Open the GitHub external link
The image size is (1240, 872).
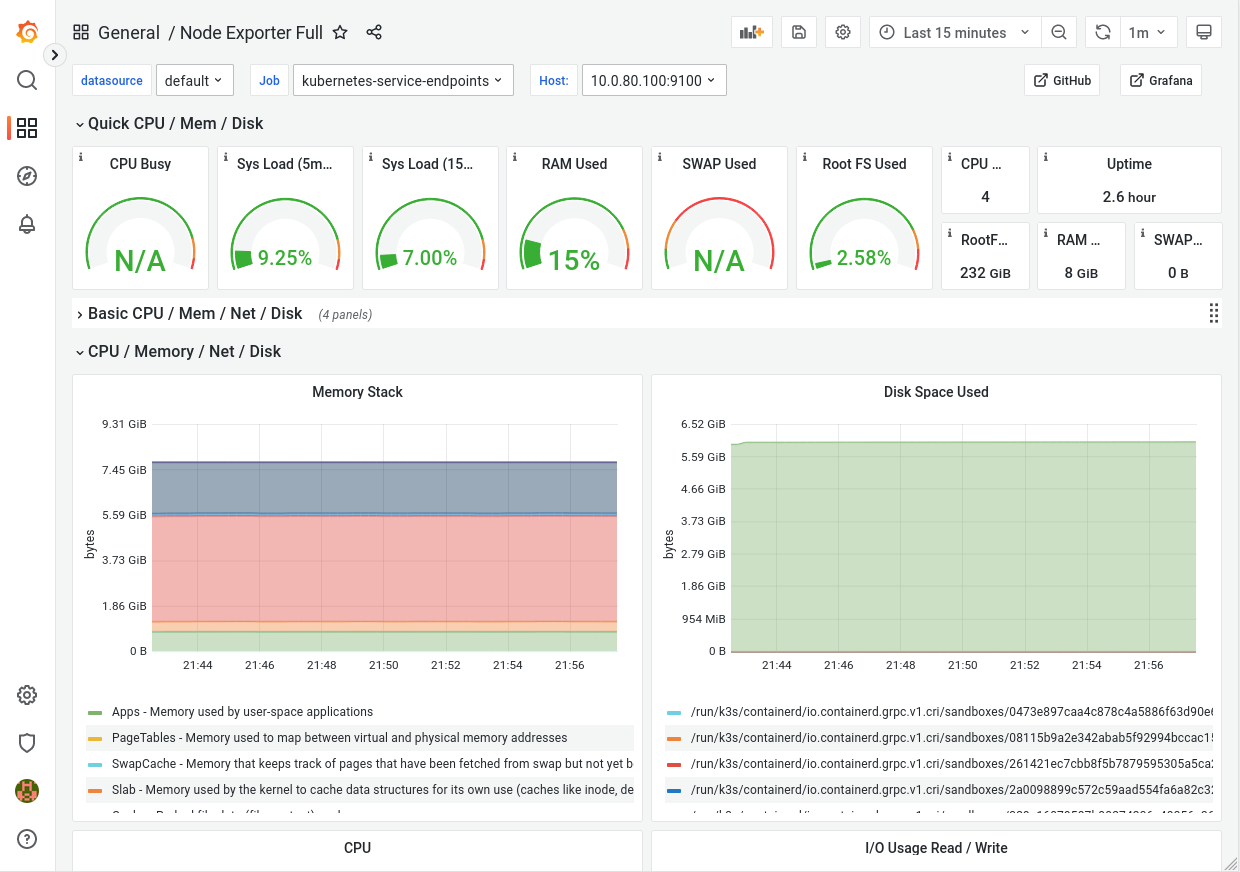pos(1062,80)
